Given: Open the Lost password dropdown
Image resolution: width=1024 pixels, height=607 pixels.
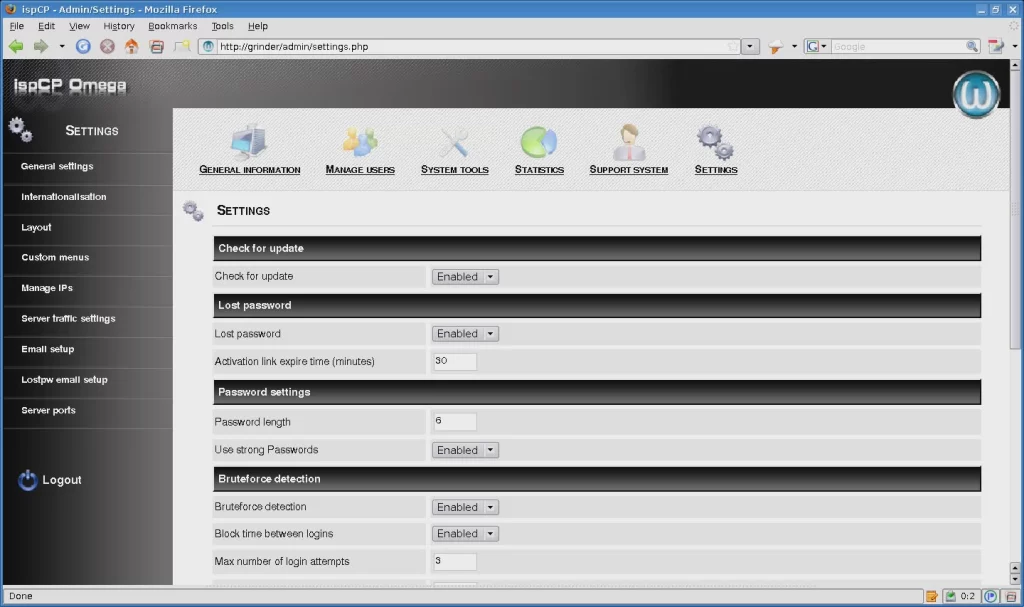Looking at the screenshot, I should (465, 334).
